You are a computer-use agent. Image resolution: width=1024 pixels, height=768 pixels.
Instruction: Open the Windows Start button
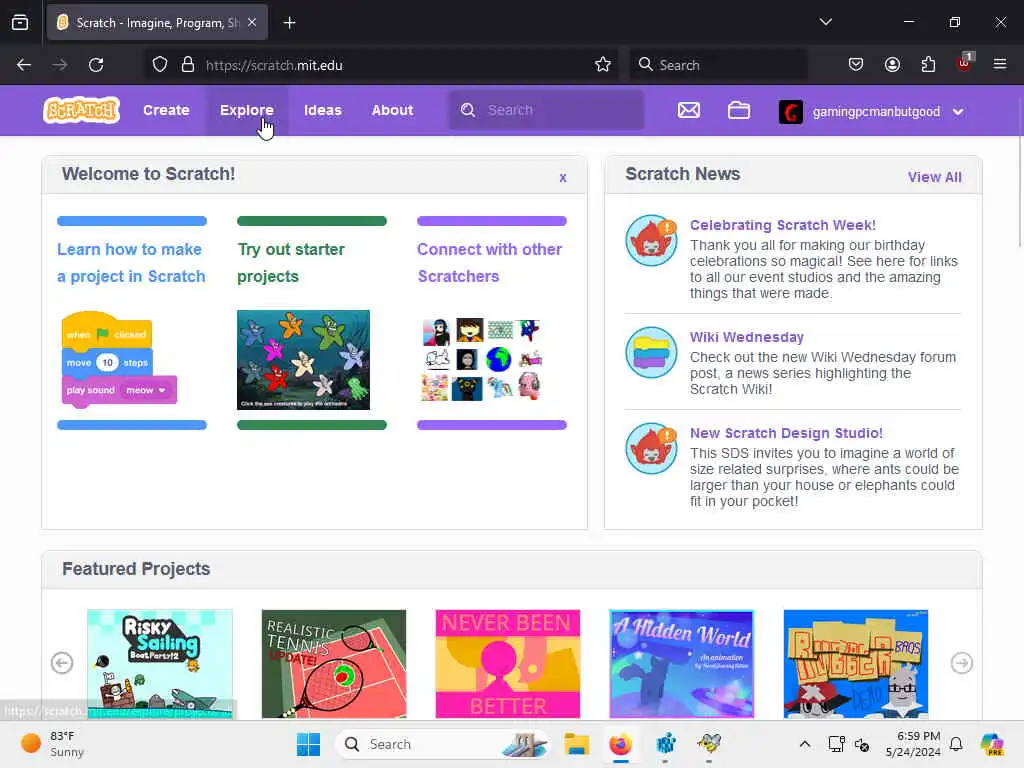pyautogui.click(x=308, y=744)
